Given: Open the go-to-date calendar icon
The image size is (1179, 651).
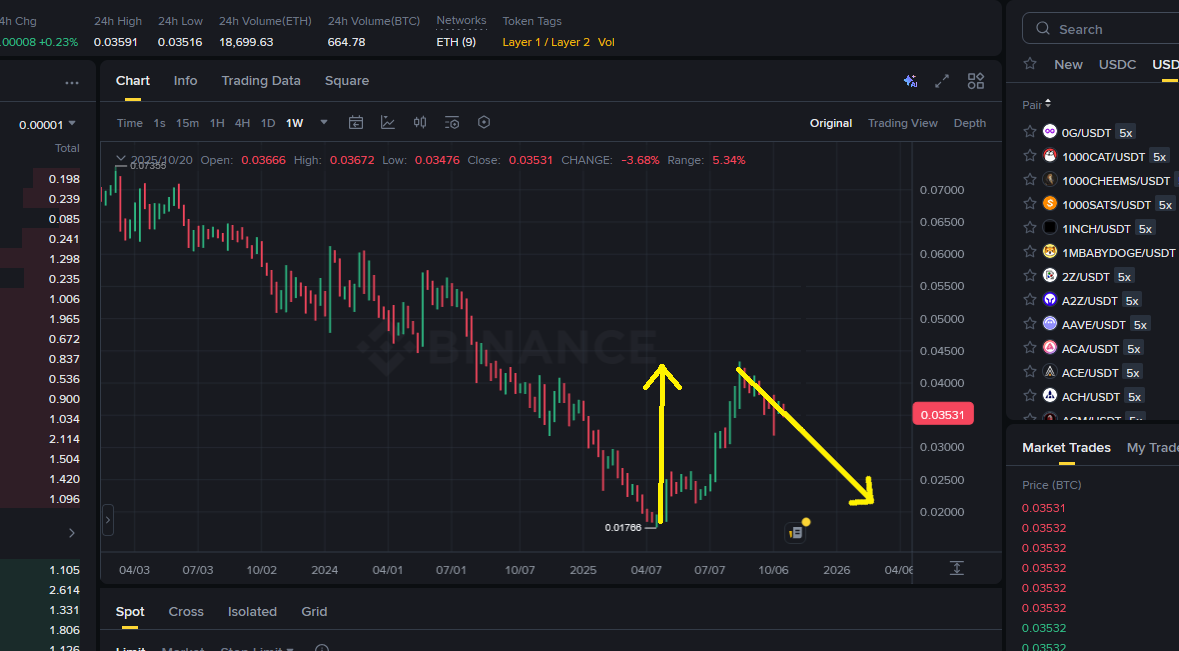Looking at the screenshot, I should tap(356, 123).
